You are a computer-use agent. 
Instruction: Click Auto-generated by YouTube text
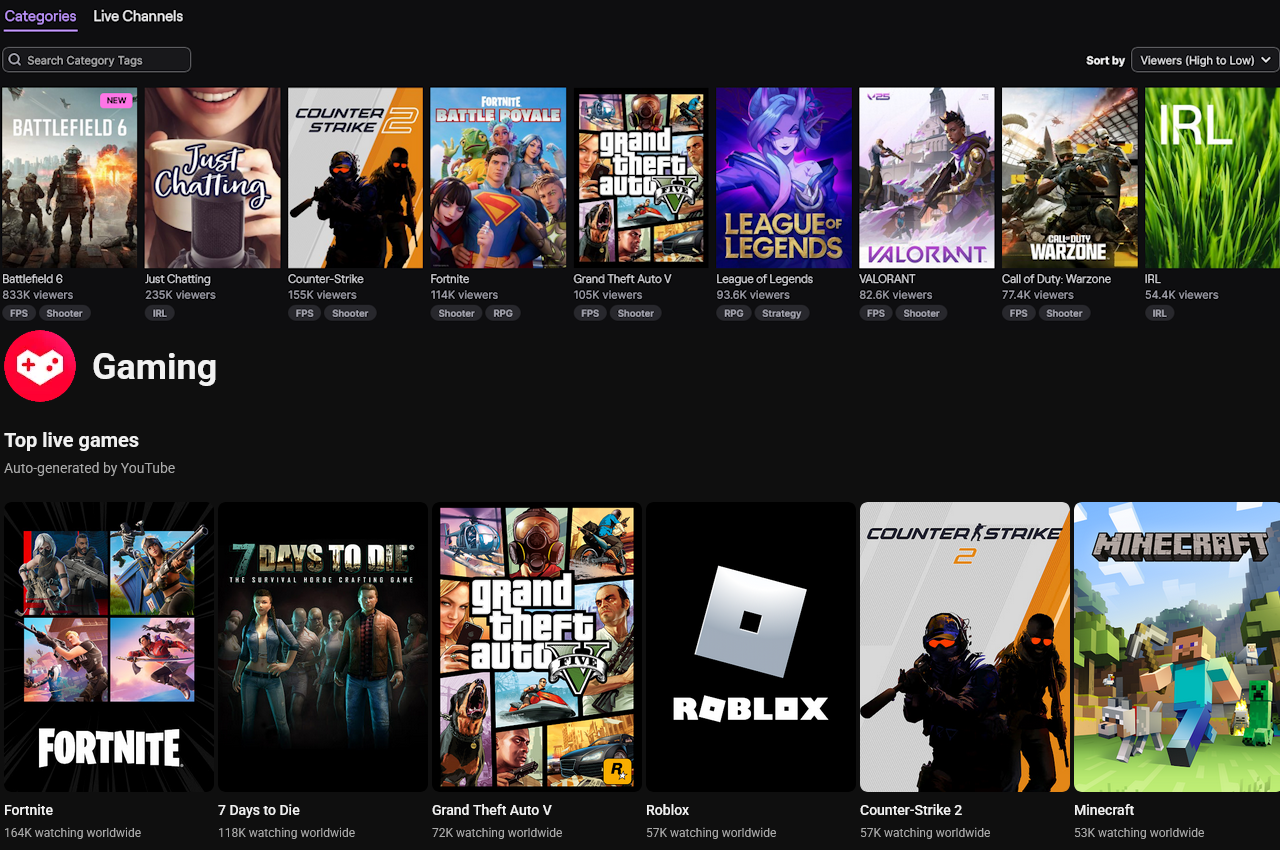tap(90, 468)
